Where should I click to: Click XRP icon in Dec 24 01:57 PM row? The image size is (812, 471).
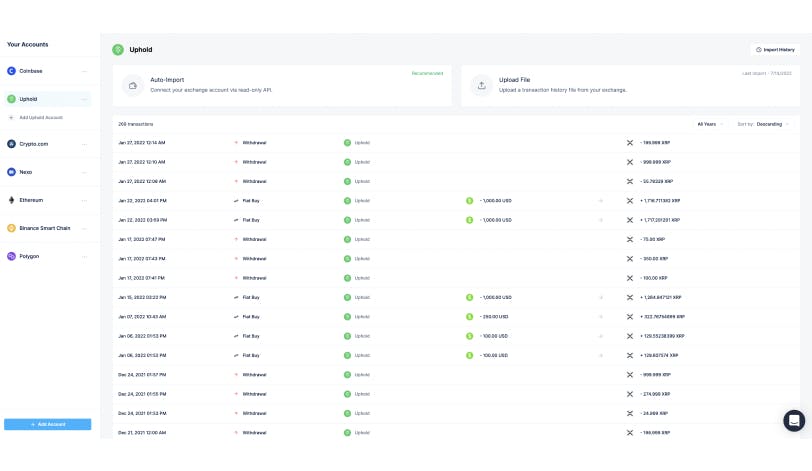pos(630,375)
